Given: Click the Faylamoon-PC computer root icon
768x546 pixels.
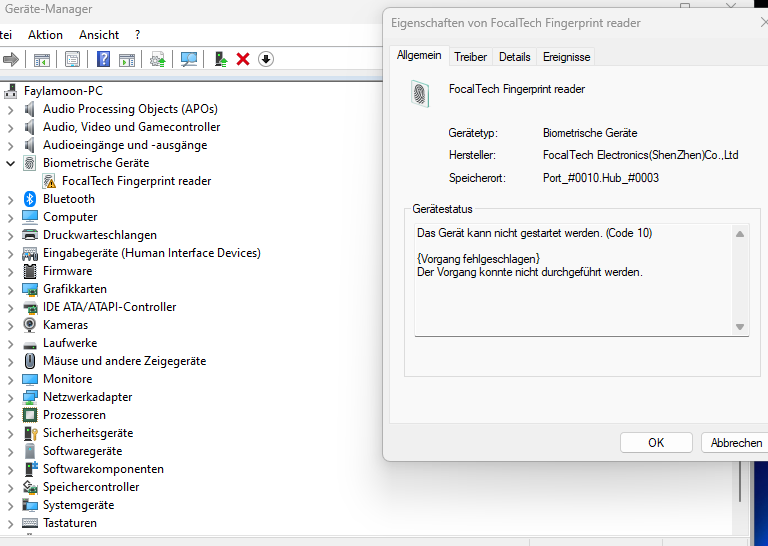Looking at the screenshot, I should coord(11,91).
